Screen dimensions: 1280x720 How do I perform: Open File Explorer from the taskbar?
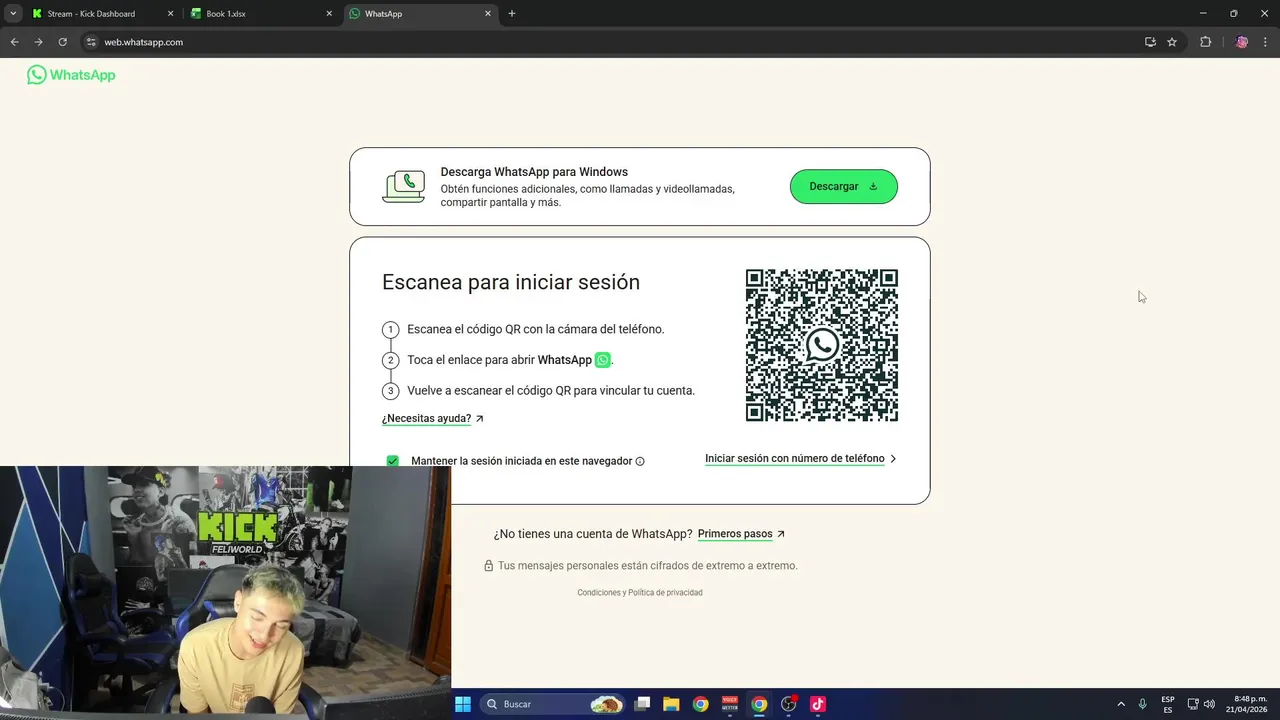(671, 704)
